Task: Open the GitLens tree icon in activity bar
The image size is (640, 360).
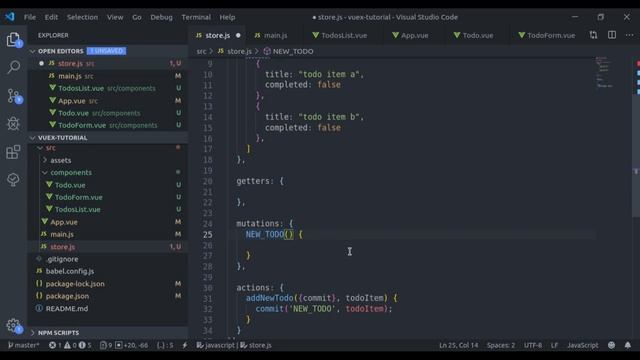Action: [x=13, y=180]
